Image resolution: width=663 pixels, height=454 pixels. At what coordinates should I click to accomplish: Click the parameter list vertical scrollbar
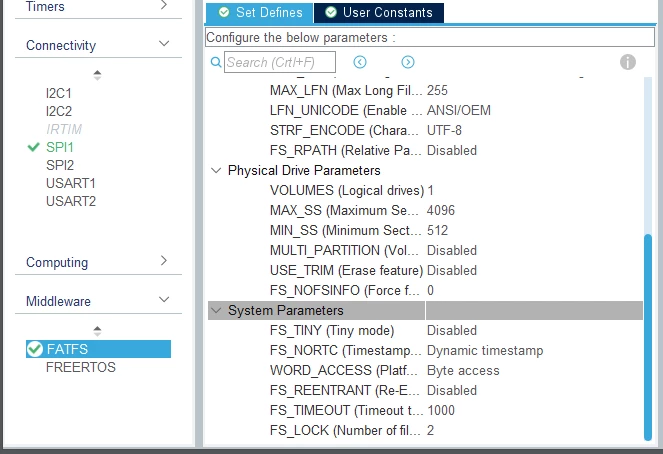[648, 337]
